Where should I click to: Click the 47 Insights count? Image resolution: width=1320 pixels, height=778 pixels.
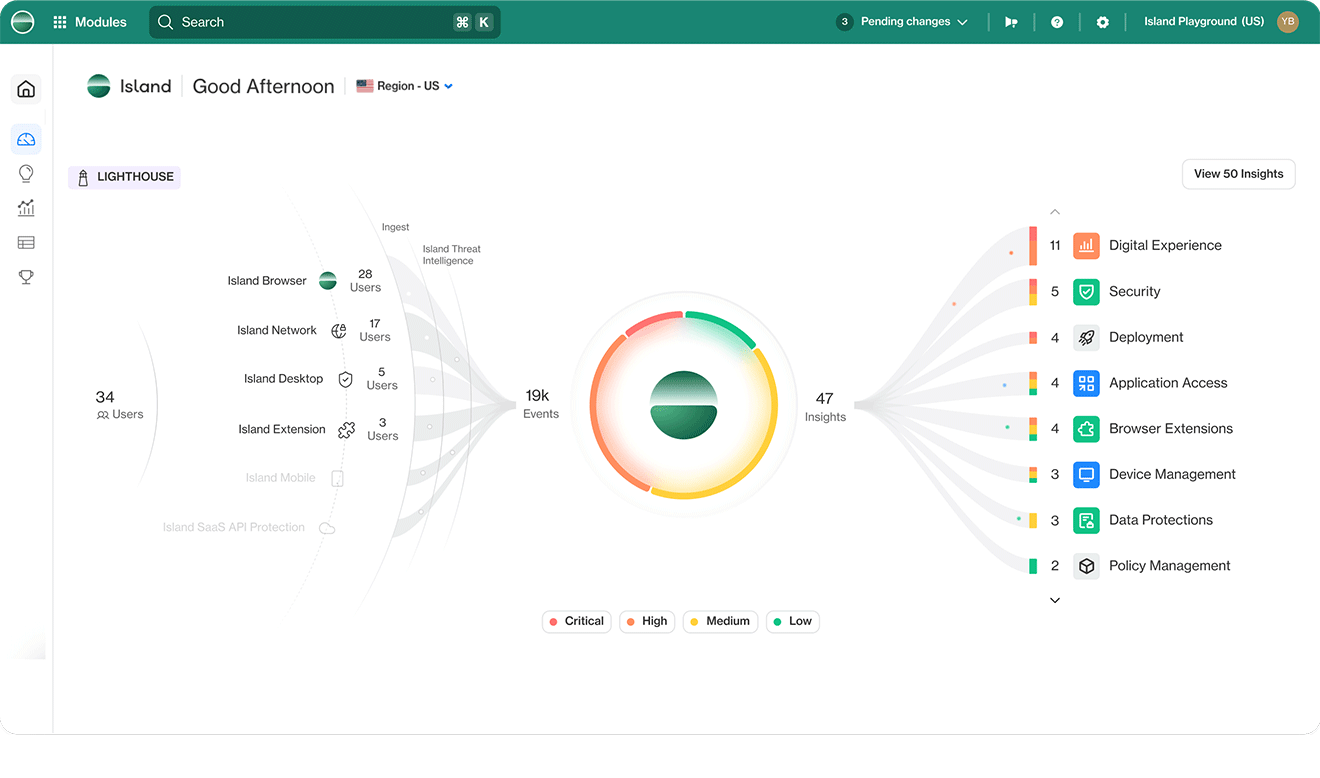pyautogui.click(x=825, y=407)
